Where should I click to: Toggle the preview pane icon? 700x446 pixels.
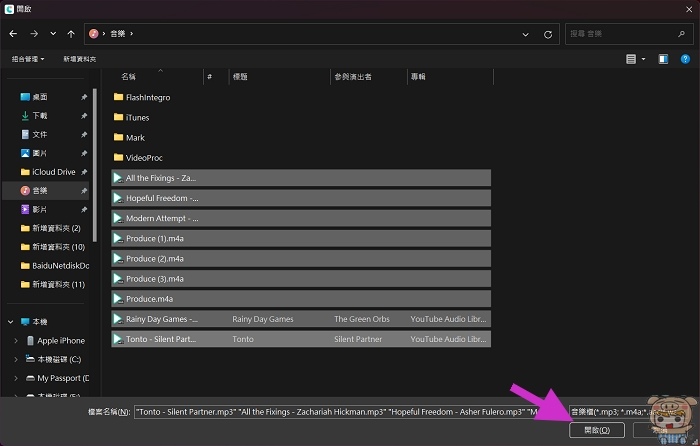coord(662,59)
